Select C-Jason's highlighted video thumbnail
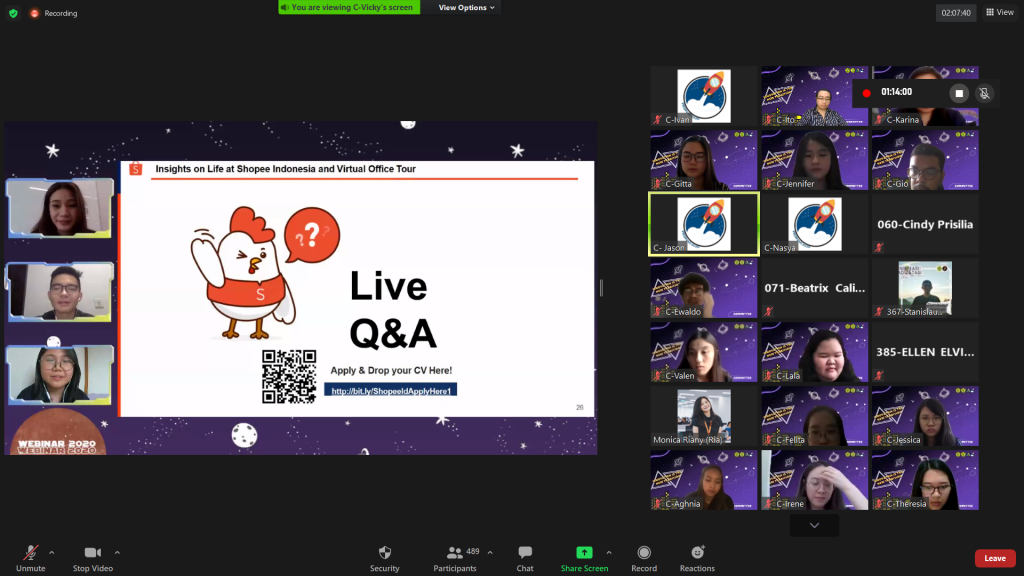The image size is (1024, 576). (703, 224)
